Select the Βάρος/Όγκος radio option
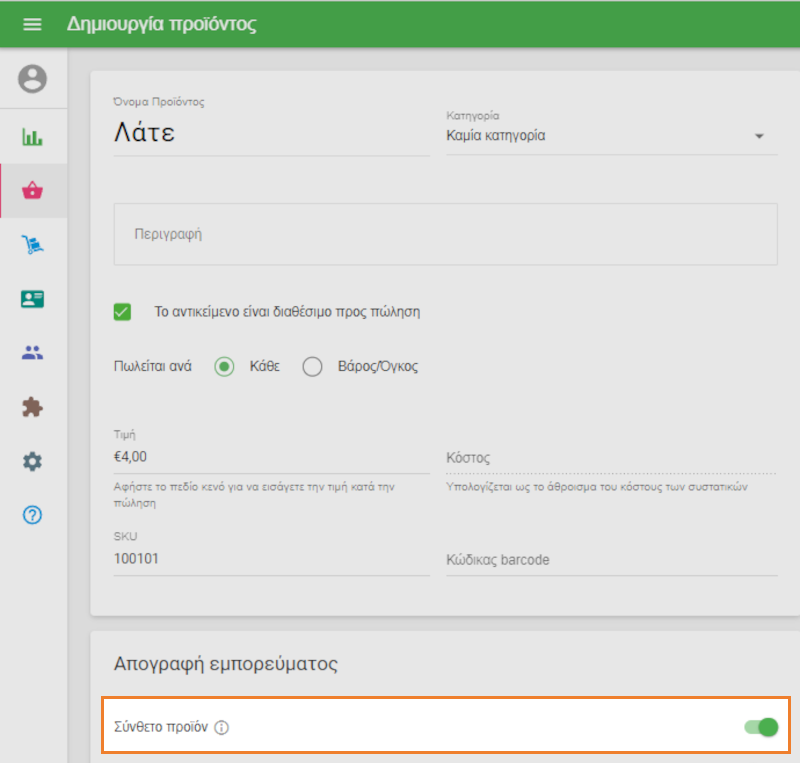Viewport: 800px width, 763px height. (313, 366)
